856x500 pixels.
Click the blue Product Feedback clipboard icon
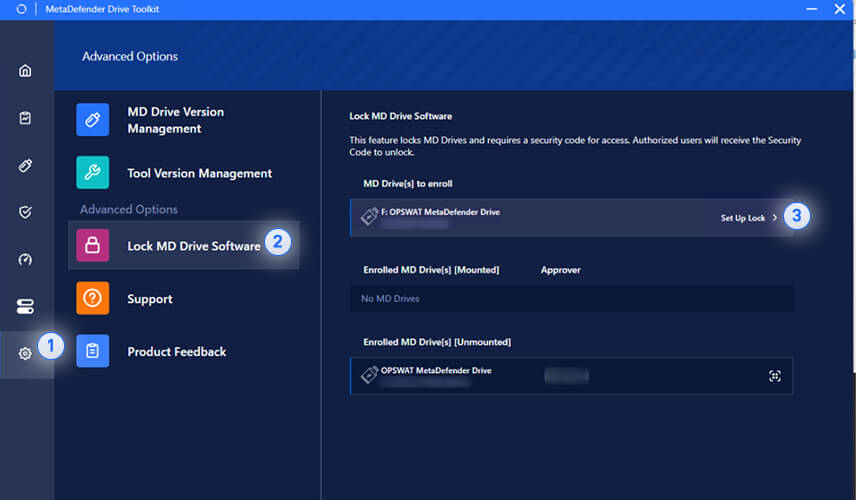coord(93,351)
